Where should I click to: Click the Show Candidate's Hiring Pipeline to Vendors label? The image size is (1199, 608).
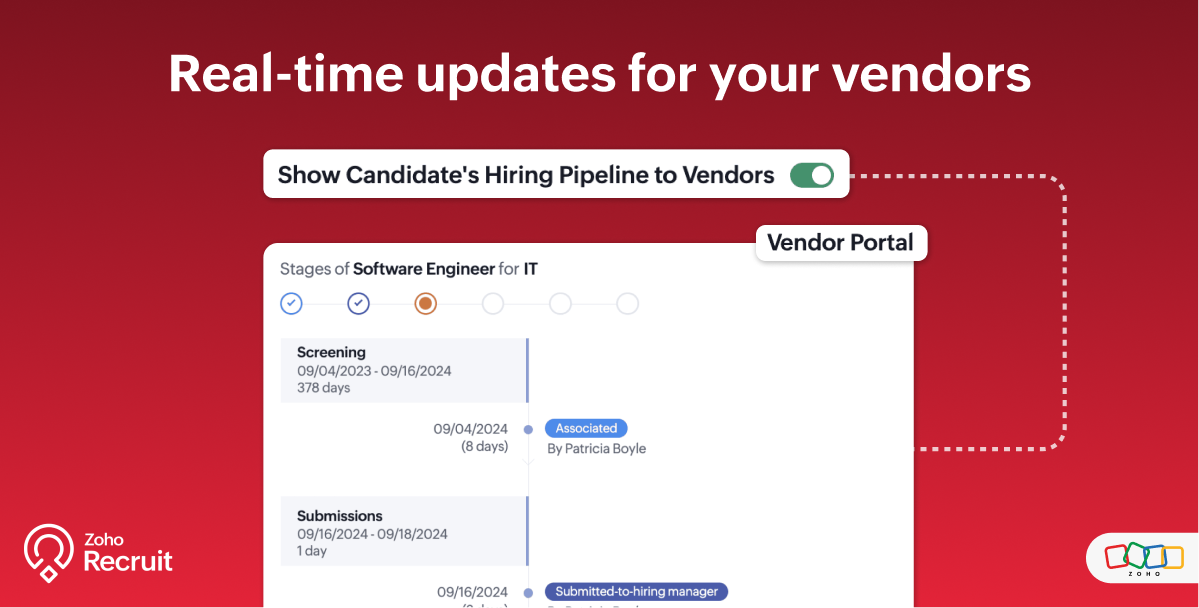click(526, 175)
